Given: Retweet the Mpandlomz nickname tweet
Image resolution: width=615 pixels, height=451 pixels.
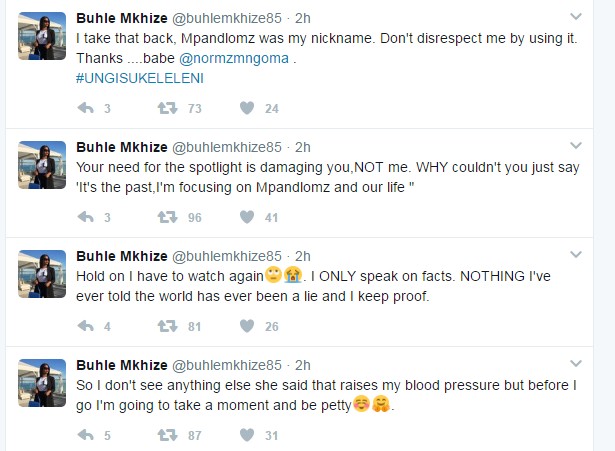Looking at the screenshot, I should [166, 108].
